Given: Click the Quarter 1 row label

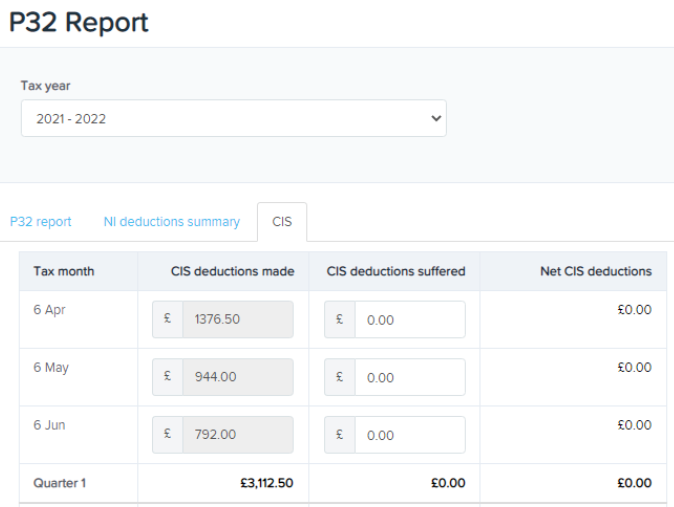Looking at the screenshot, I should pos(60,483).
